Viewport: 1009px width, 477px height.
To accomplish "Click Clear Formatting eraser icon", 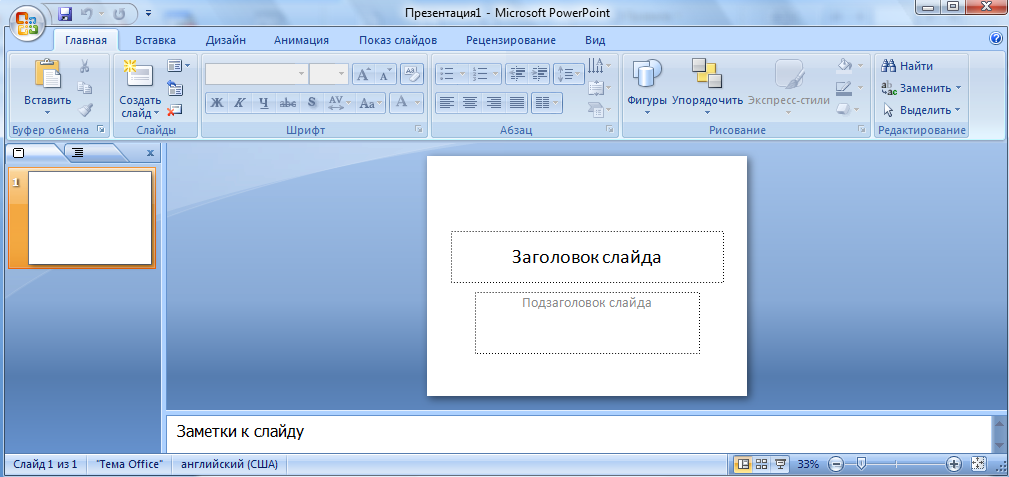I will coord(412,73).
